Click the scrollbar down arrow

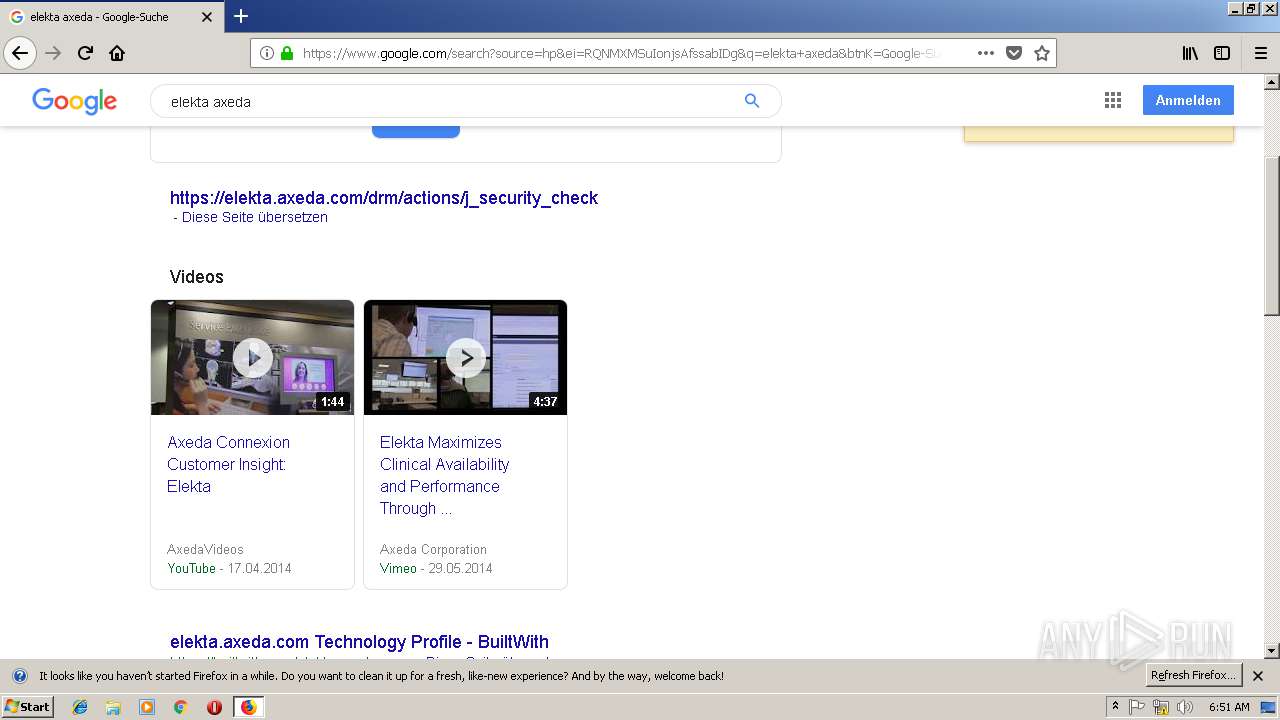[1272, 651]
